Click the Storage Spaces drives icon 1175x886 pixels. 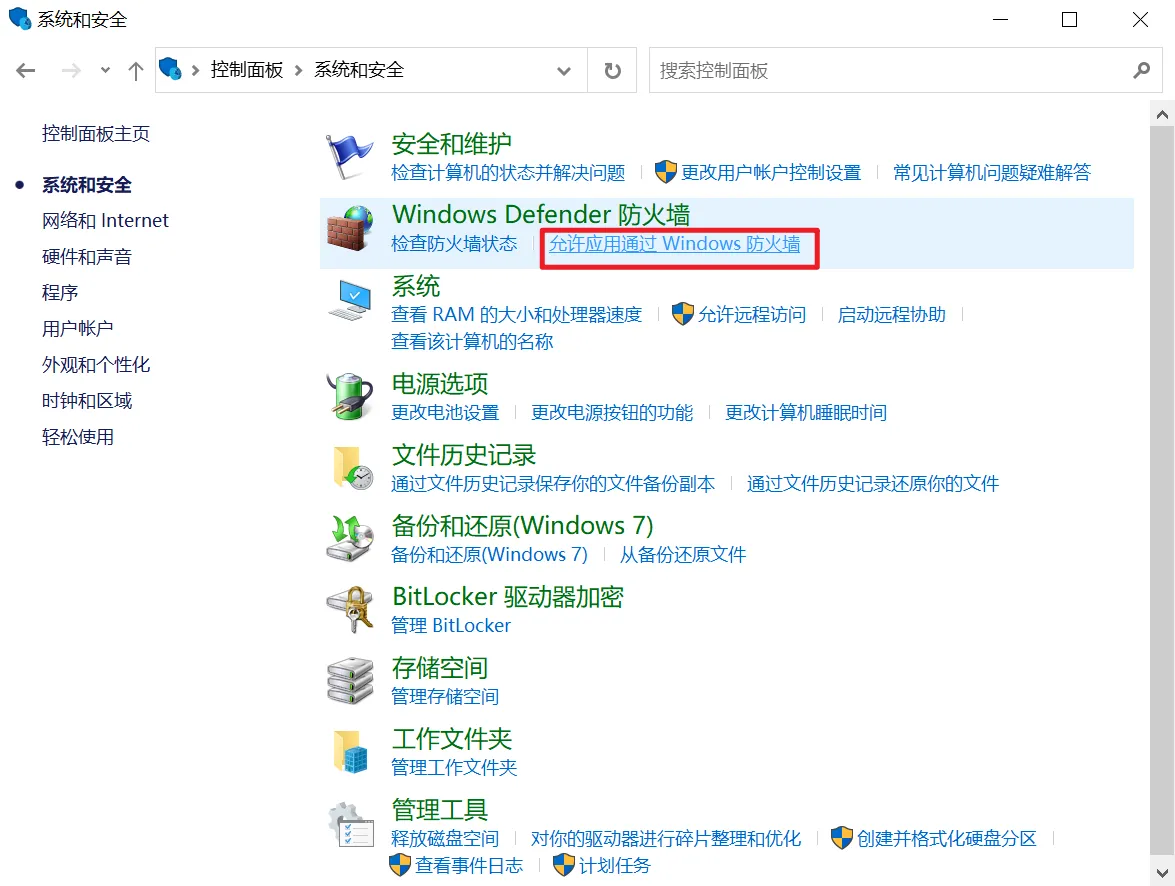click(349, 681)
